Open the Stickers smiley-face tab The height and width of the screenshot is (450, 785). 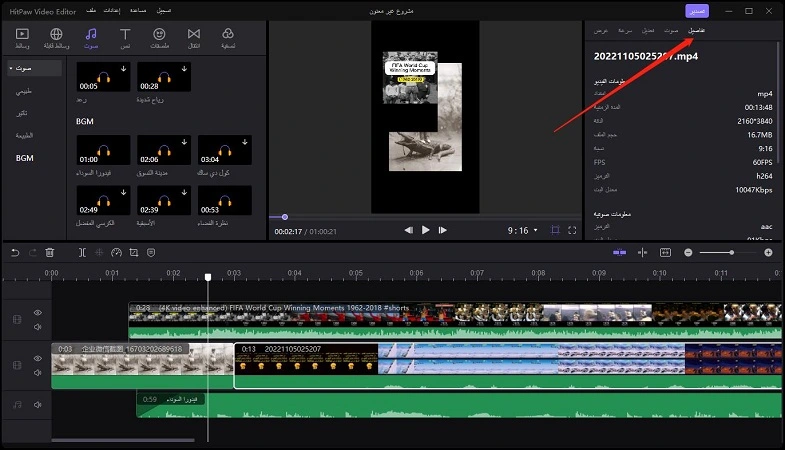(x=159, y=38)
